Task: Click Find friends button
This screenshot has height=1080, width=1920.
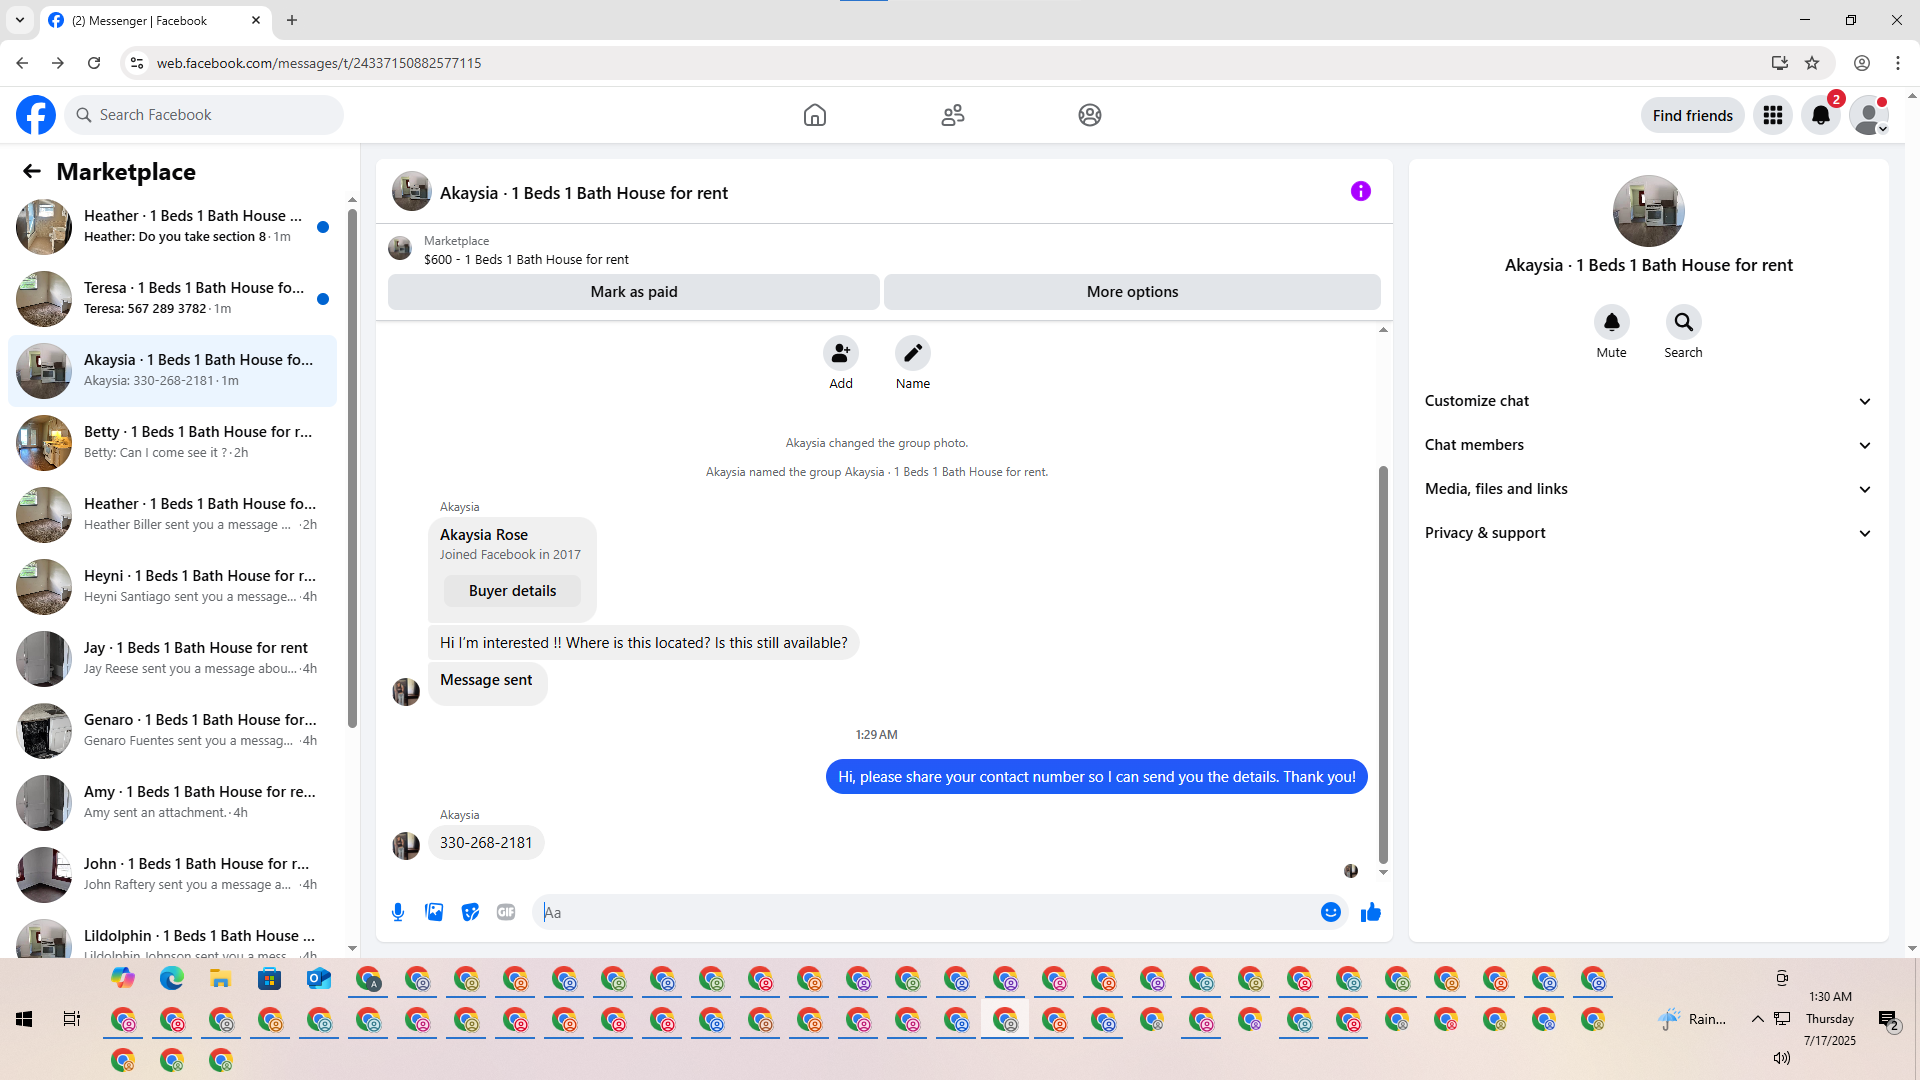Action: click(x=1693, y=115)
